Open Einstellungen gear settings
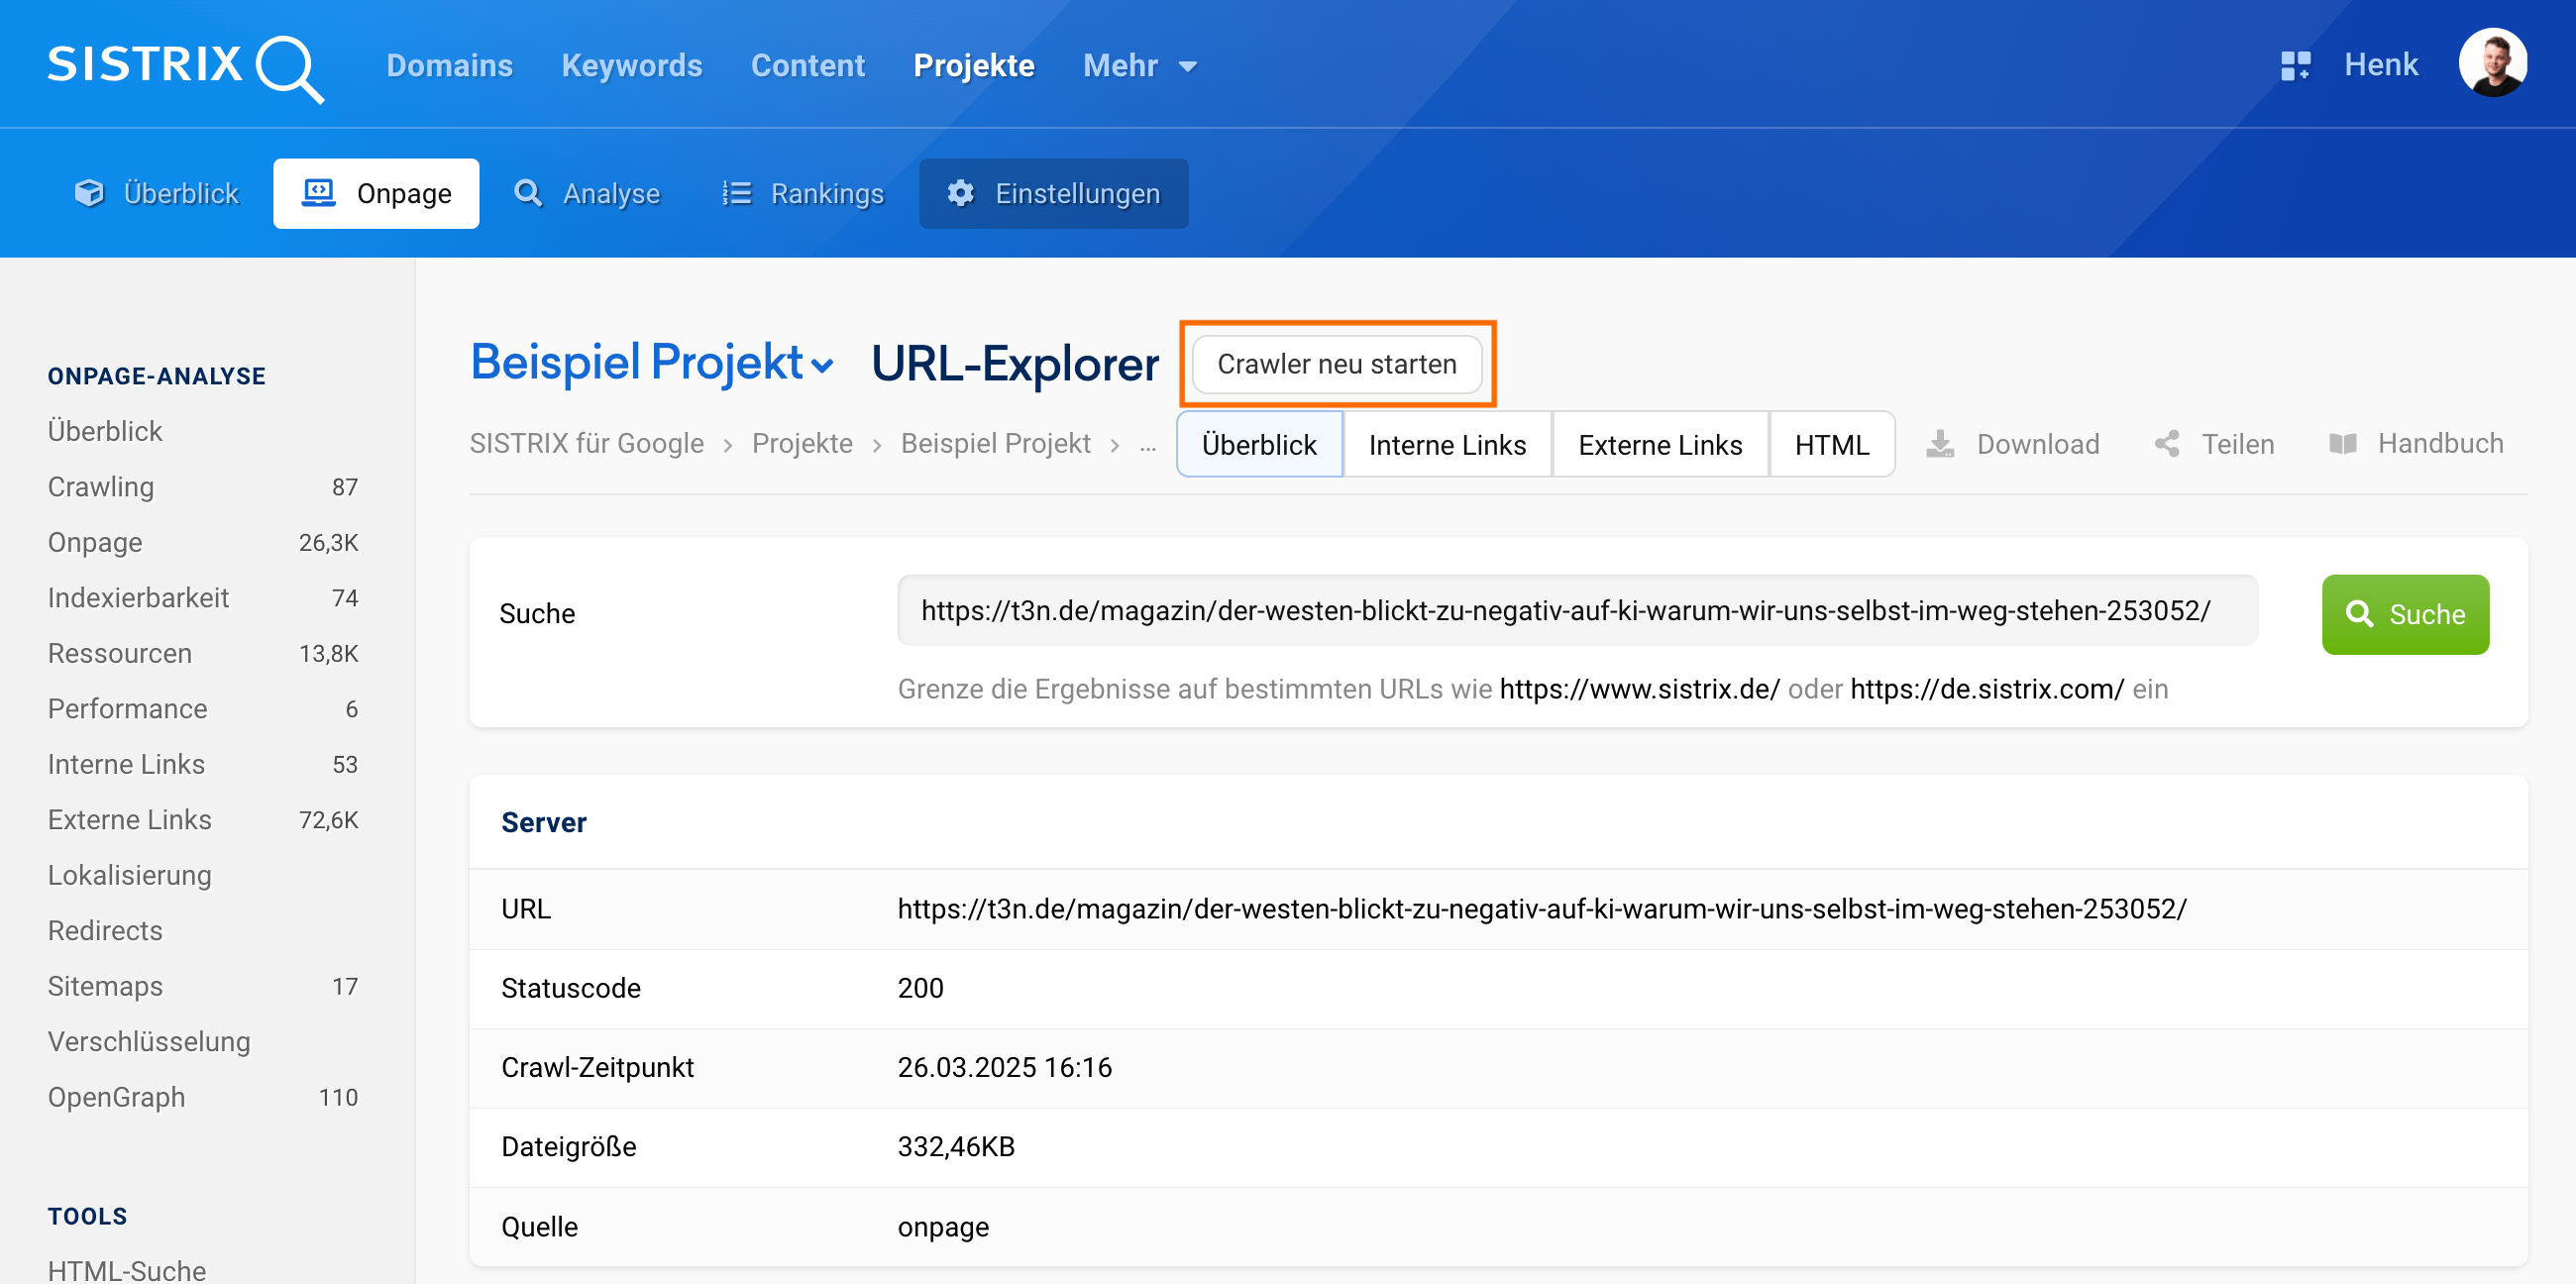 click(1053, 193)
